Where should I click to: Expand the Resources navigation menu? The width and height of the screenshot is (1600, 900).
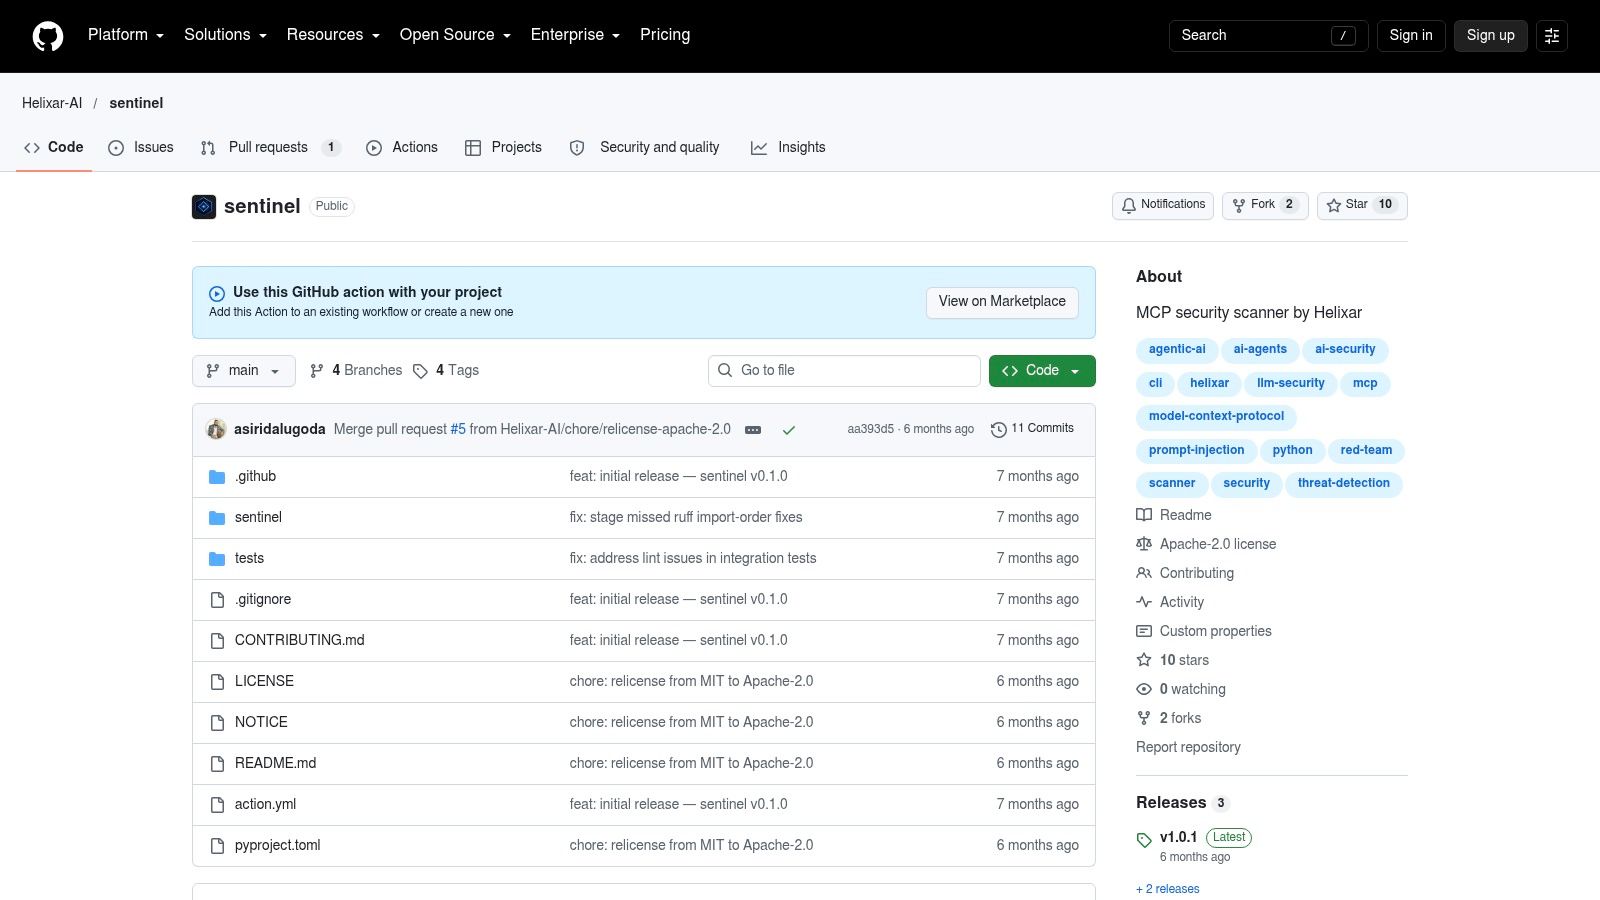[333, 35]
